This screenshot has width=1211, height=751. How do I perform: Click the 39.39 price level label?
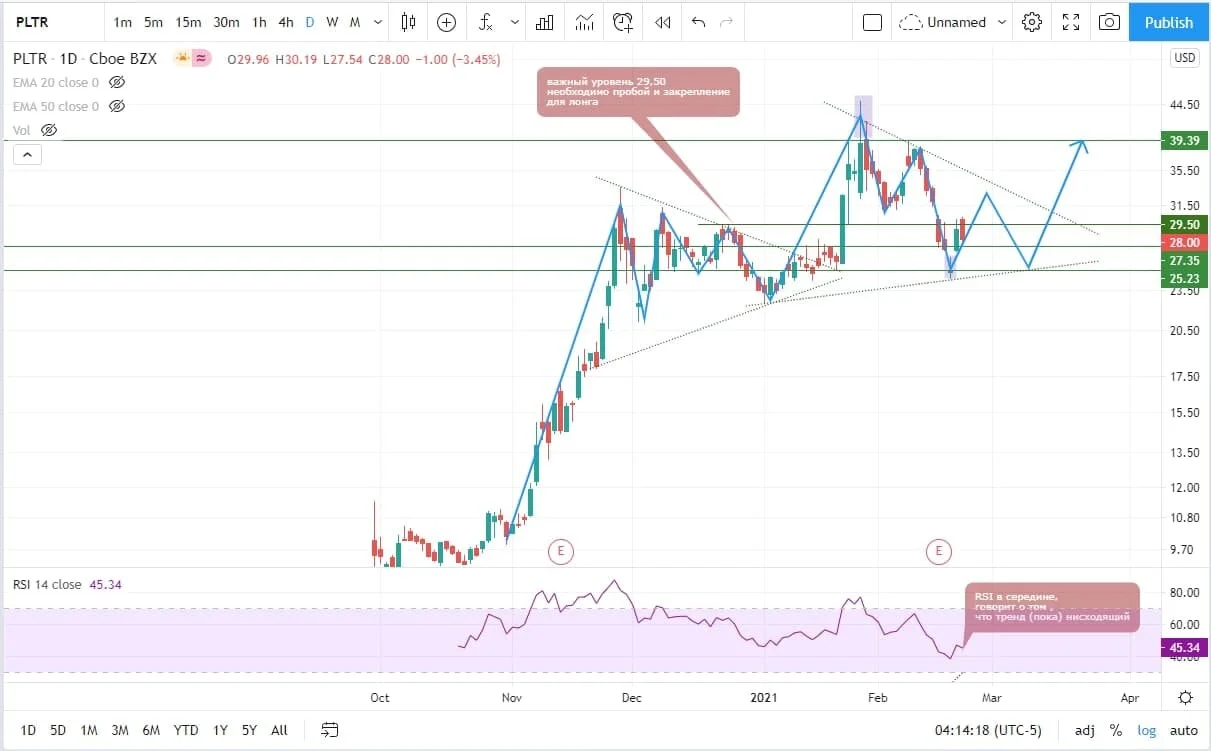click(1184, 141)
